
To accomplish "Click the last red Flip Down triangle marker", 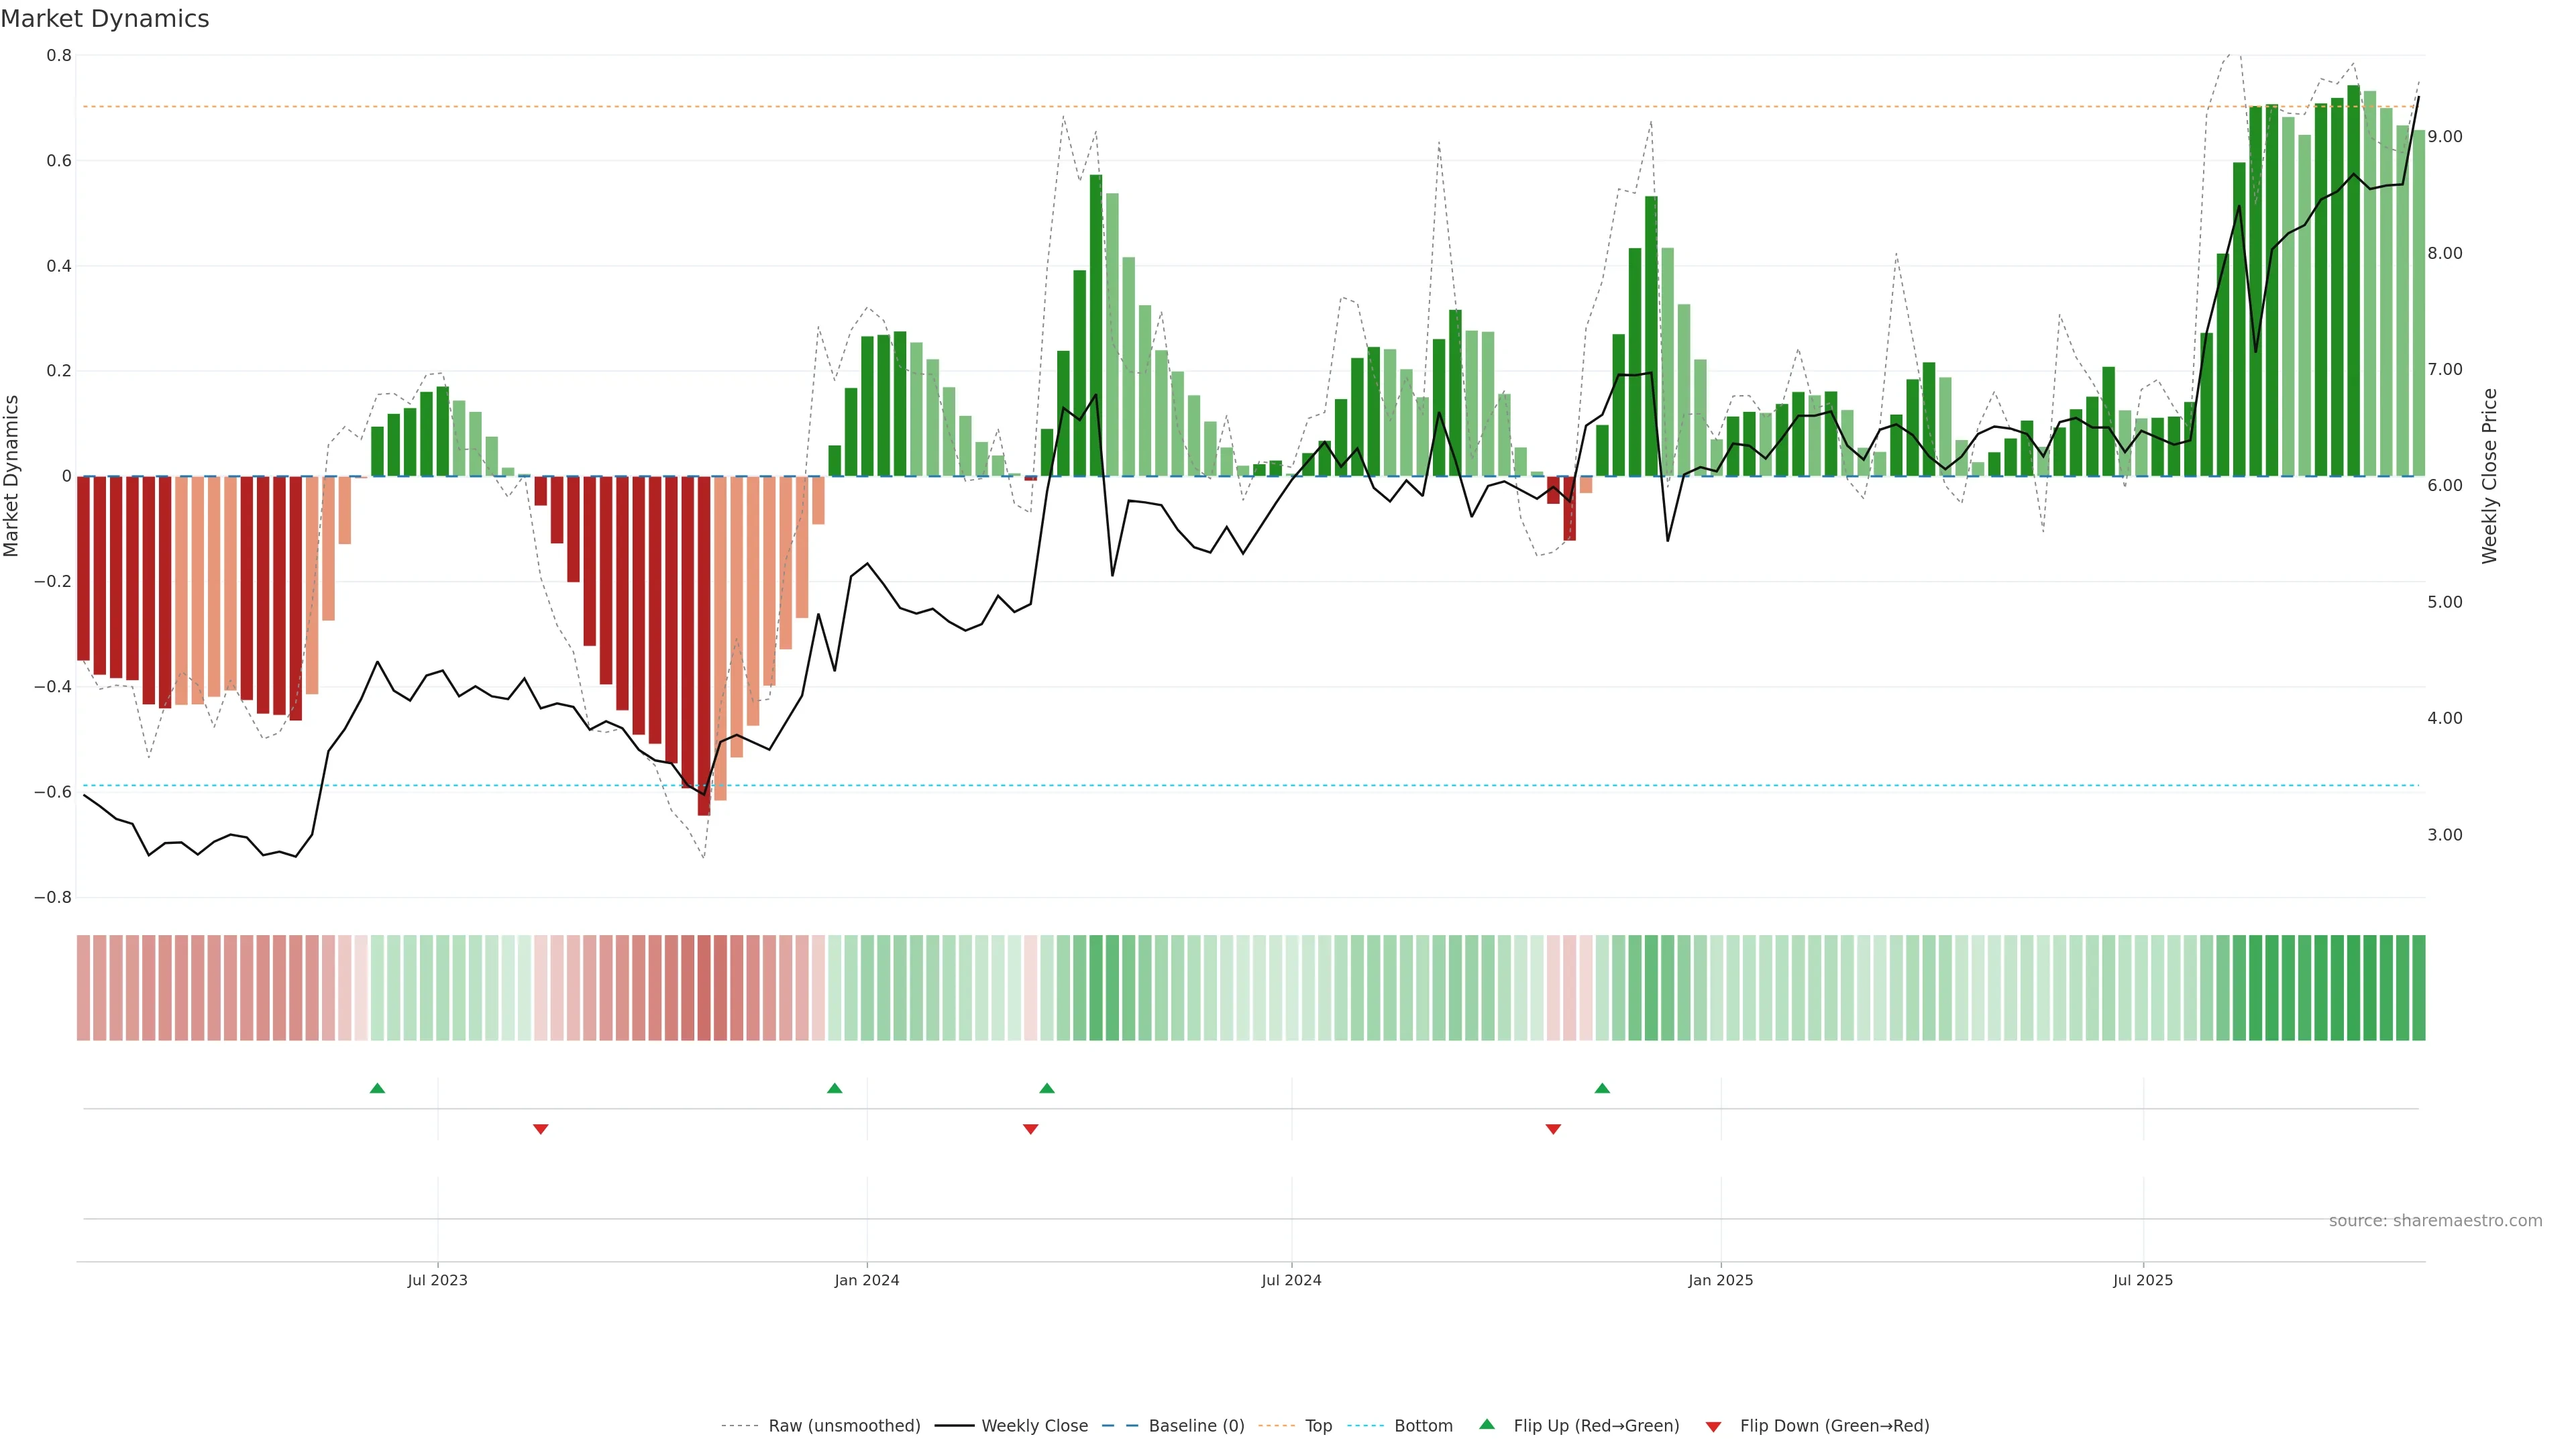I will tap(1553, 1129).
